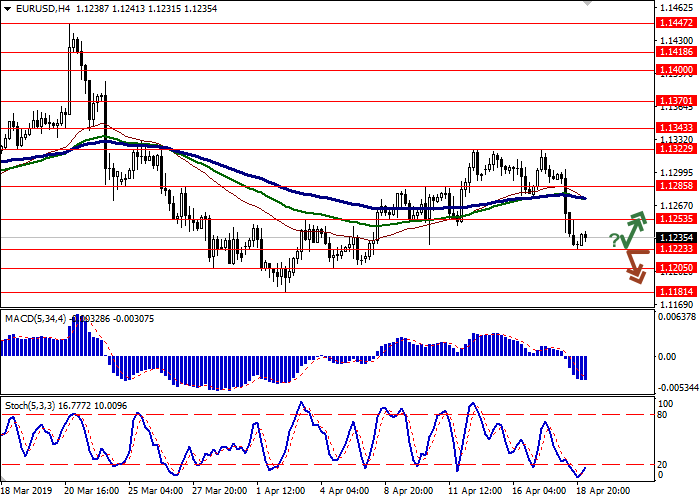Click the Stochastic 80 level axis value

click(x=663, y=414)
